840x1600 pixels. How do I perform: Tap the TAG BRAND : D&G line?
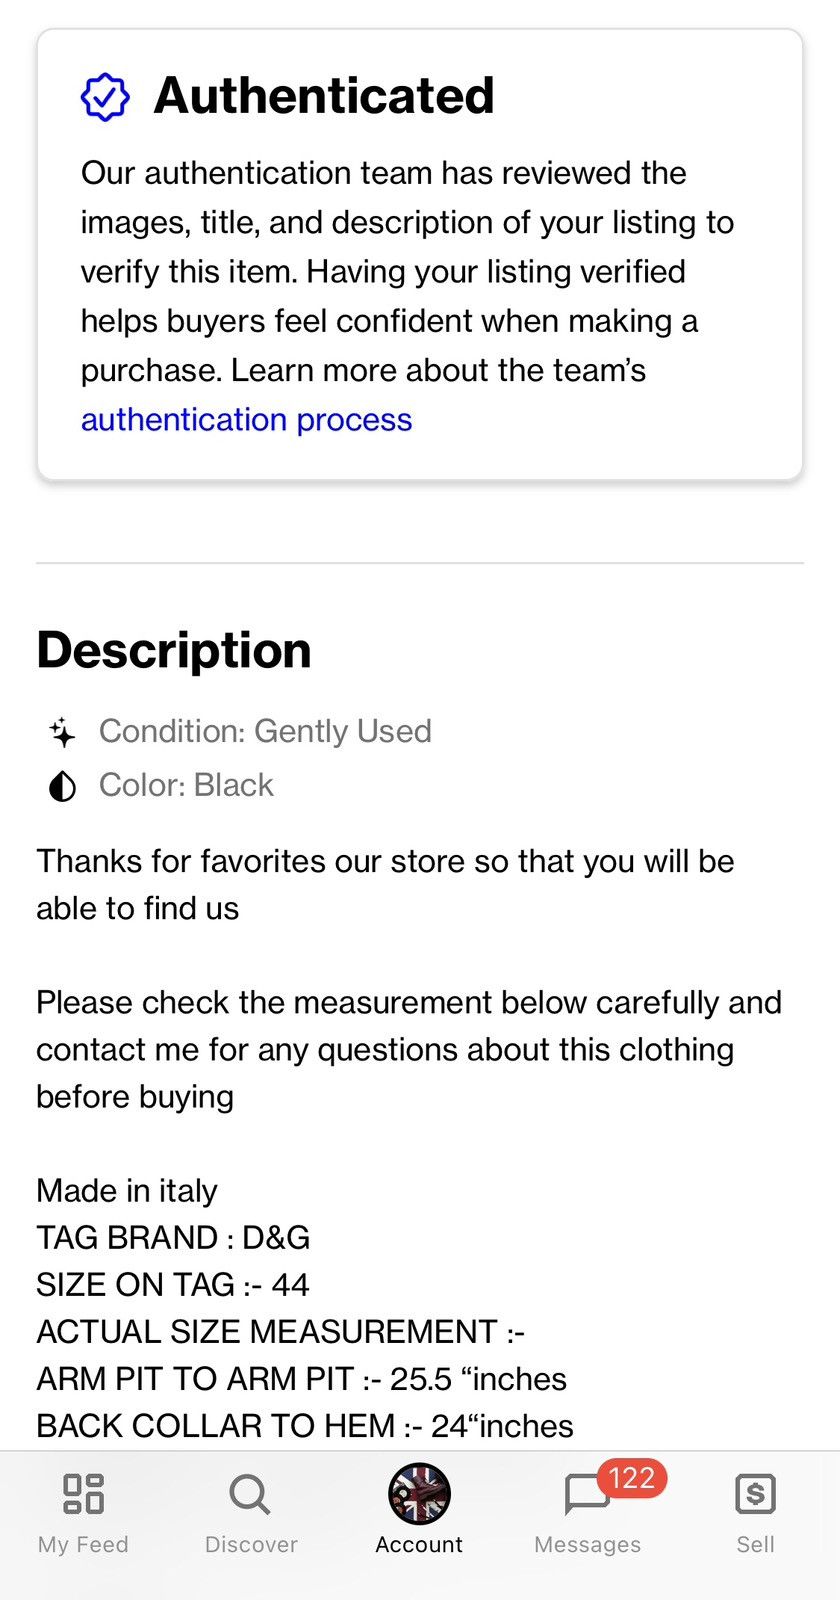pos(173,1237)
